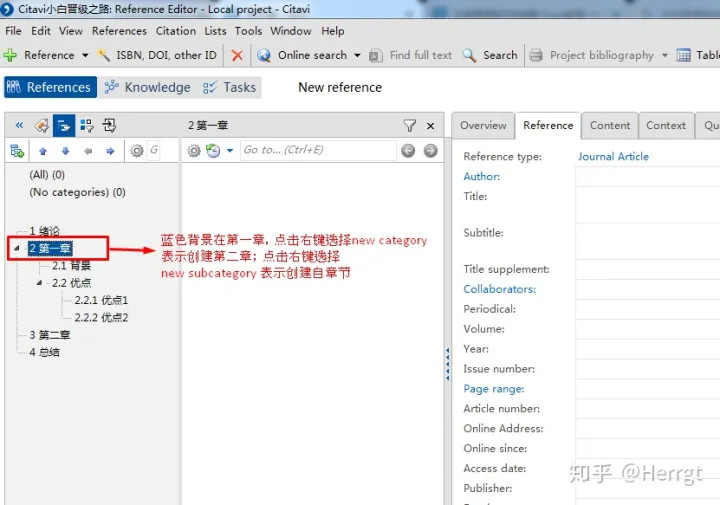The width and height of the screenshot is (720, 505).
Task: Click the colored squares filter icon
Action: [87, 125]
